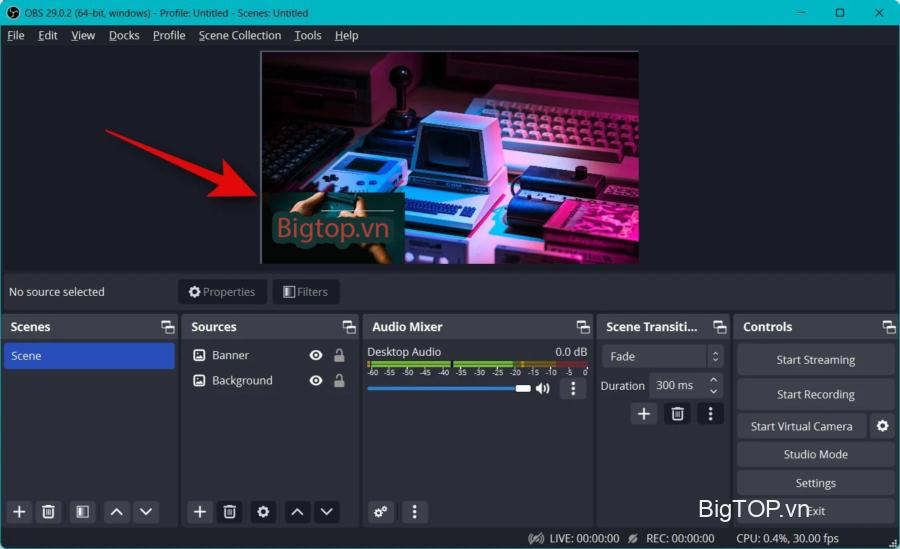This screenshot has height=549, width=900.
Task: Click the Bigtop.vn banner in the preview
Action: 334,228
